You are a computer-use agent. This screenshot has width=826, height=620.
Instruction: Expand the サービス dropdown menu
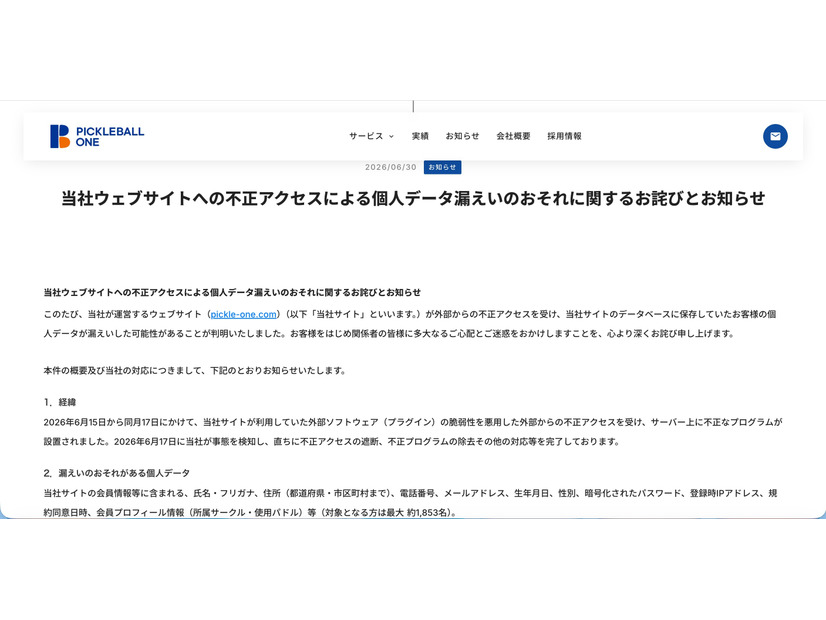pos(371,136)
